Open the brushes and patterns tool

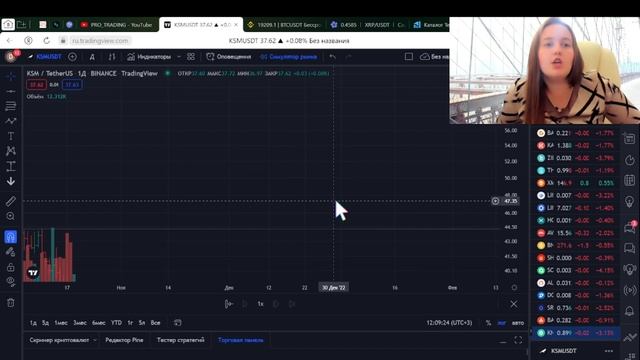[x=11, y=121]
